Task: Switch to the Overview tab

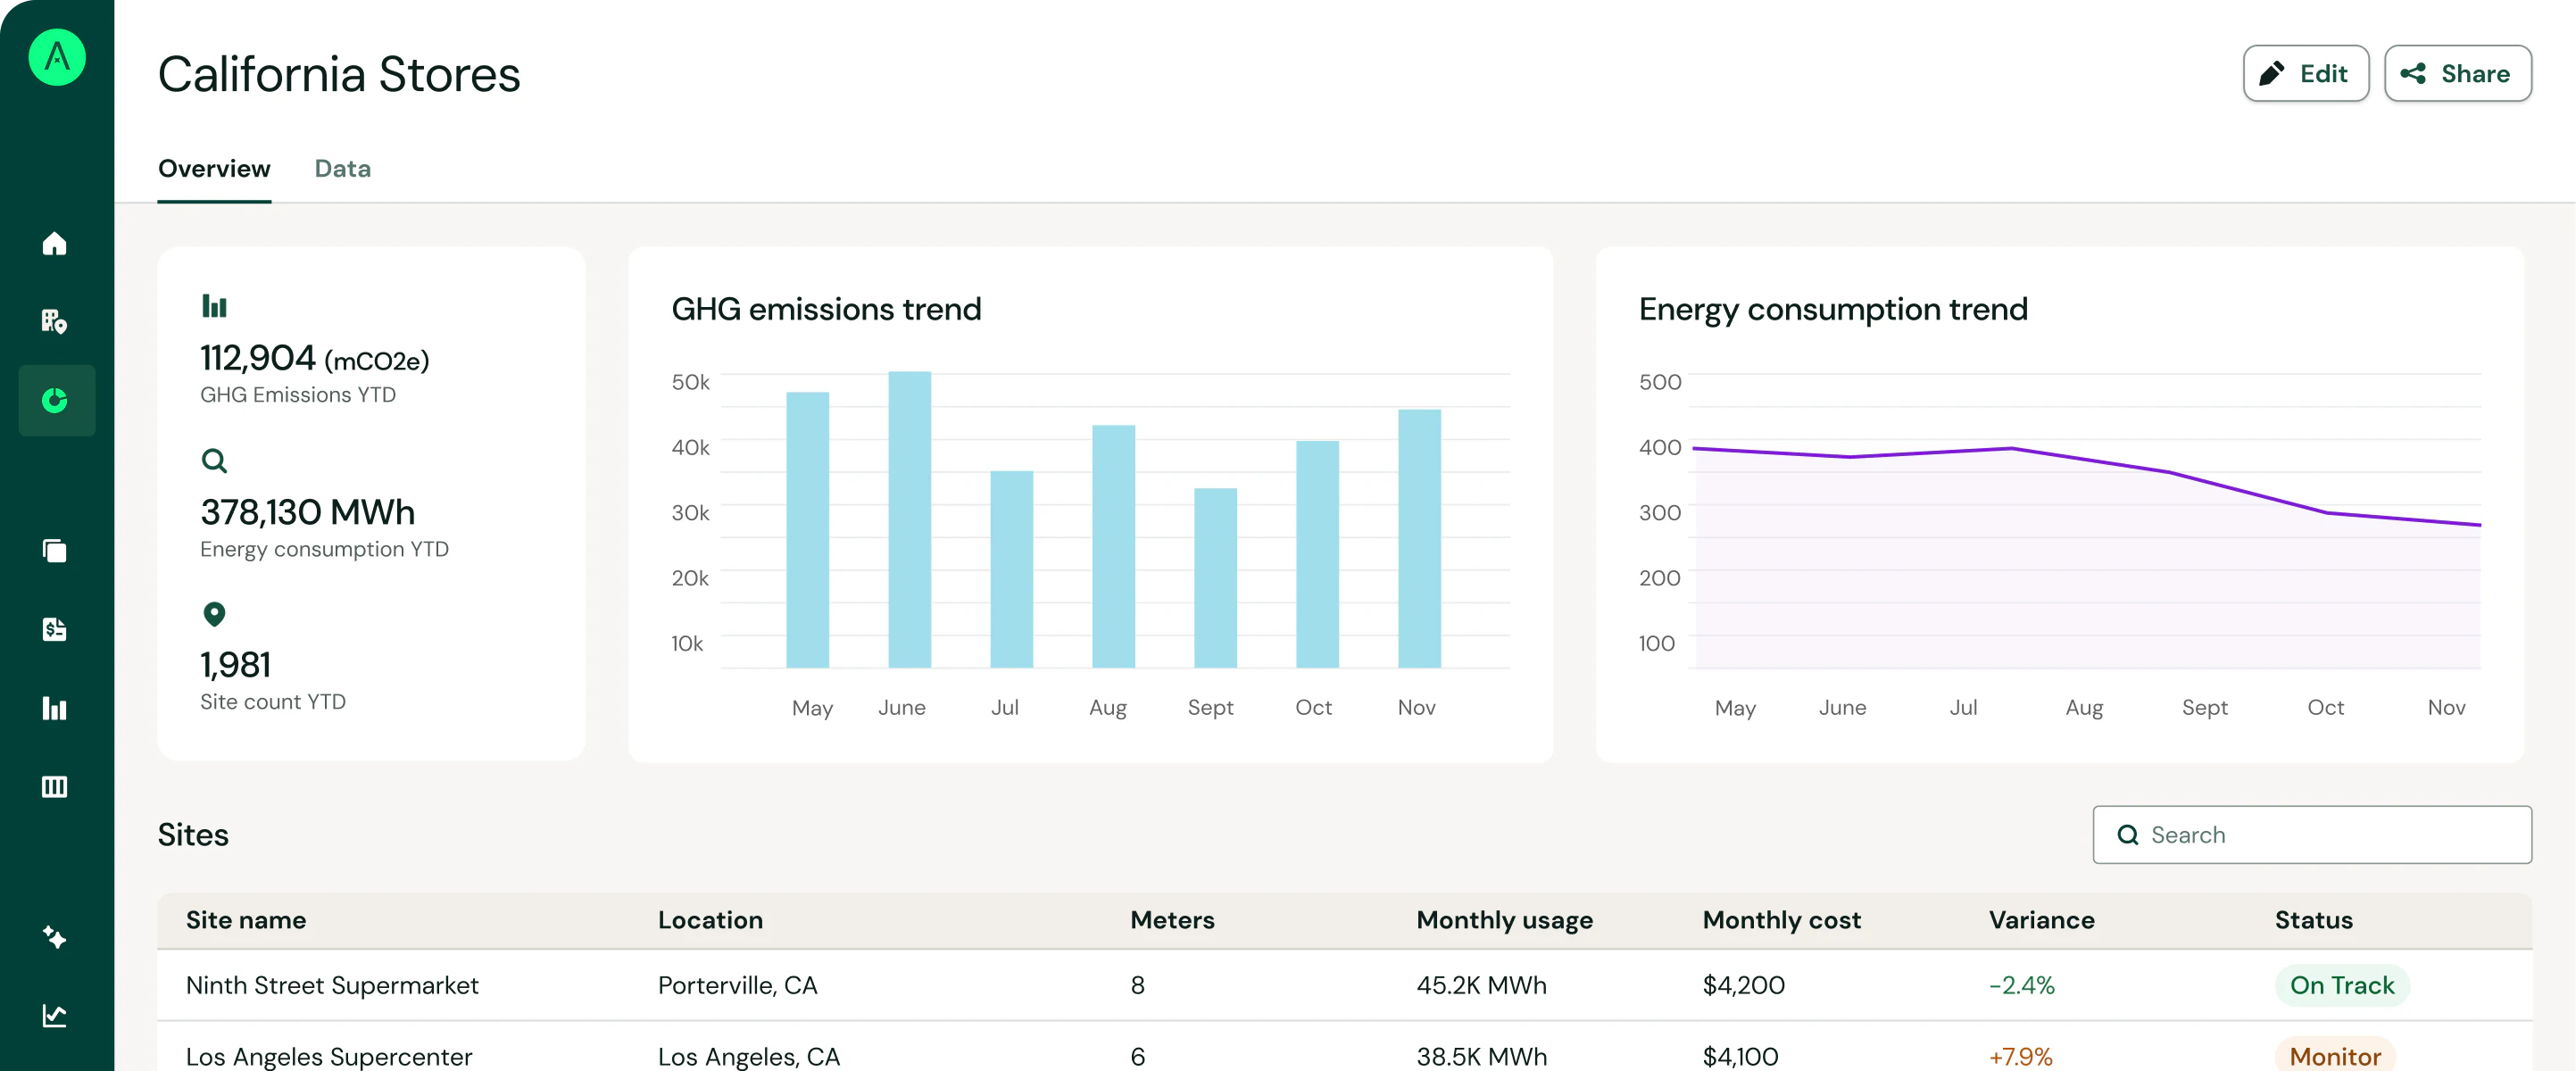Action: tap(214, 168)
